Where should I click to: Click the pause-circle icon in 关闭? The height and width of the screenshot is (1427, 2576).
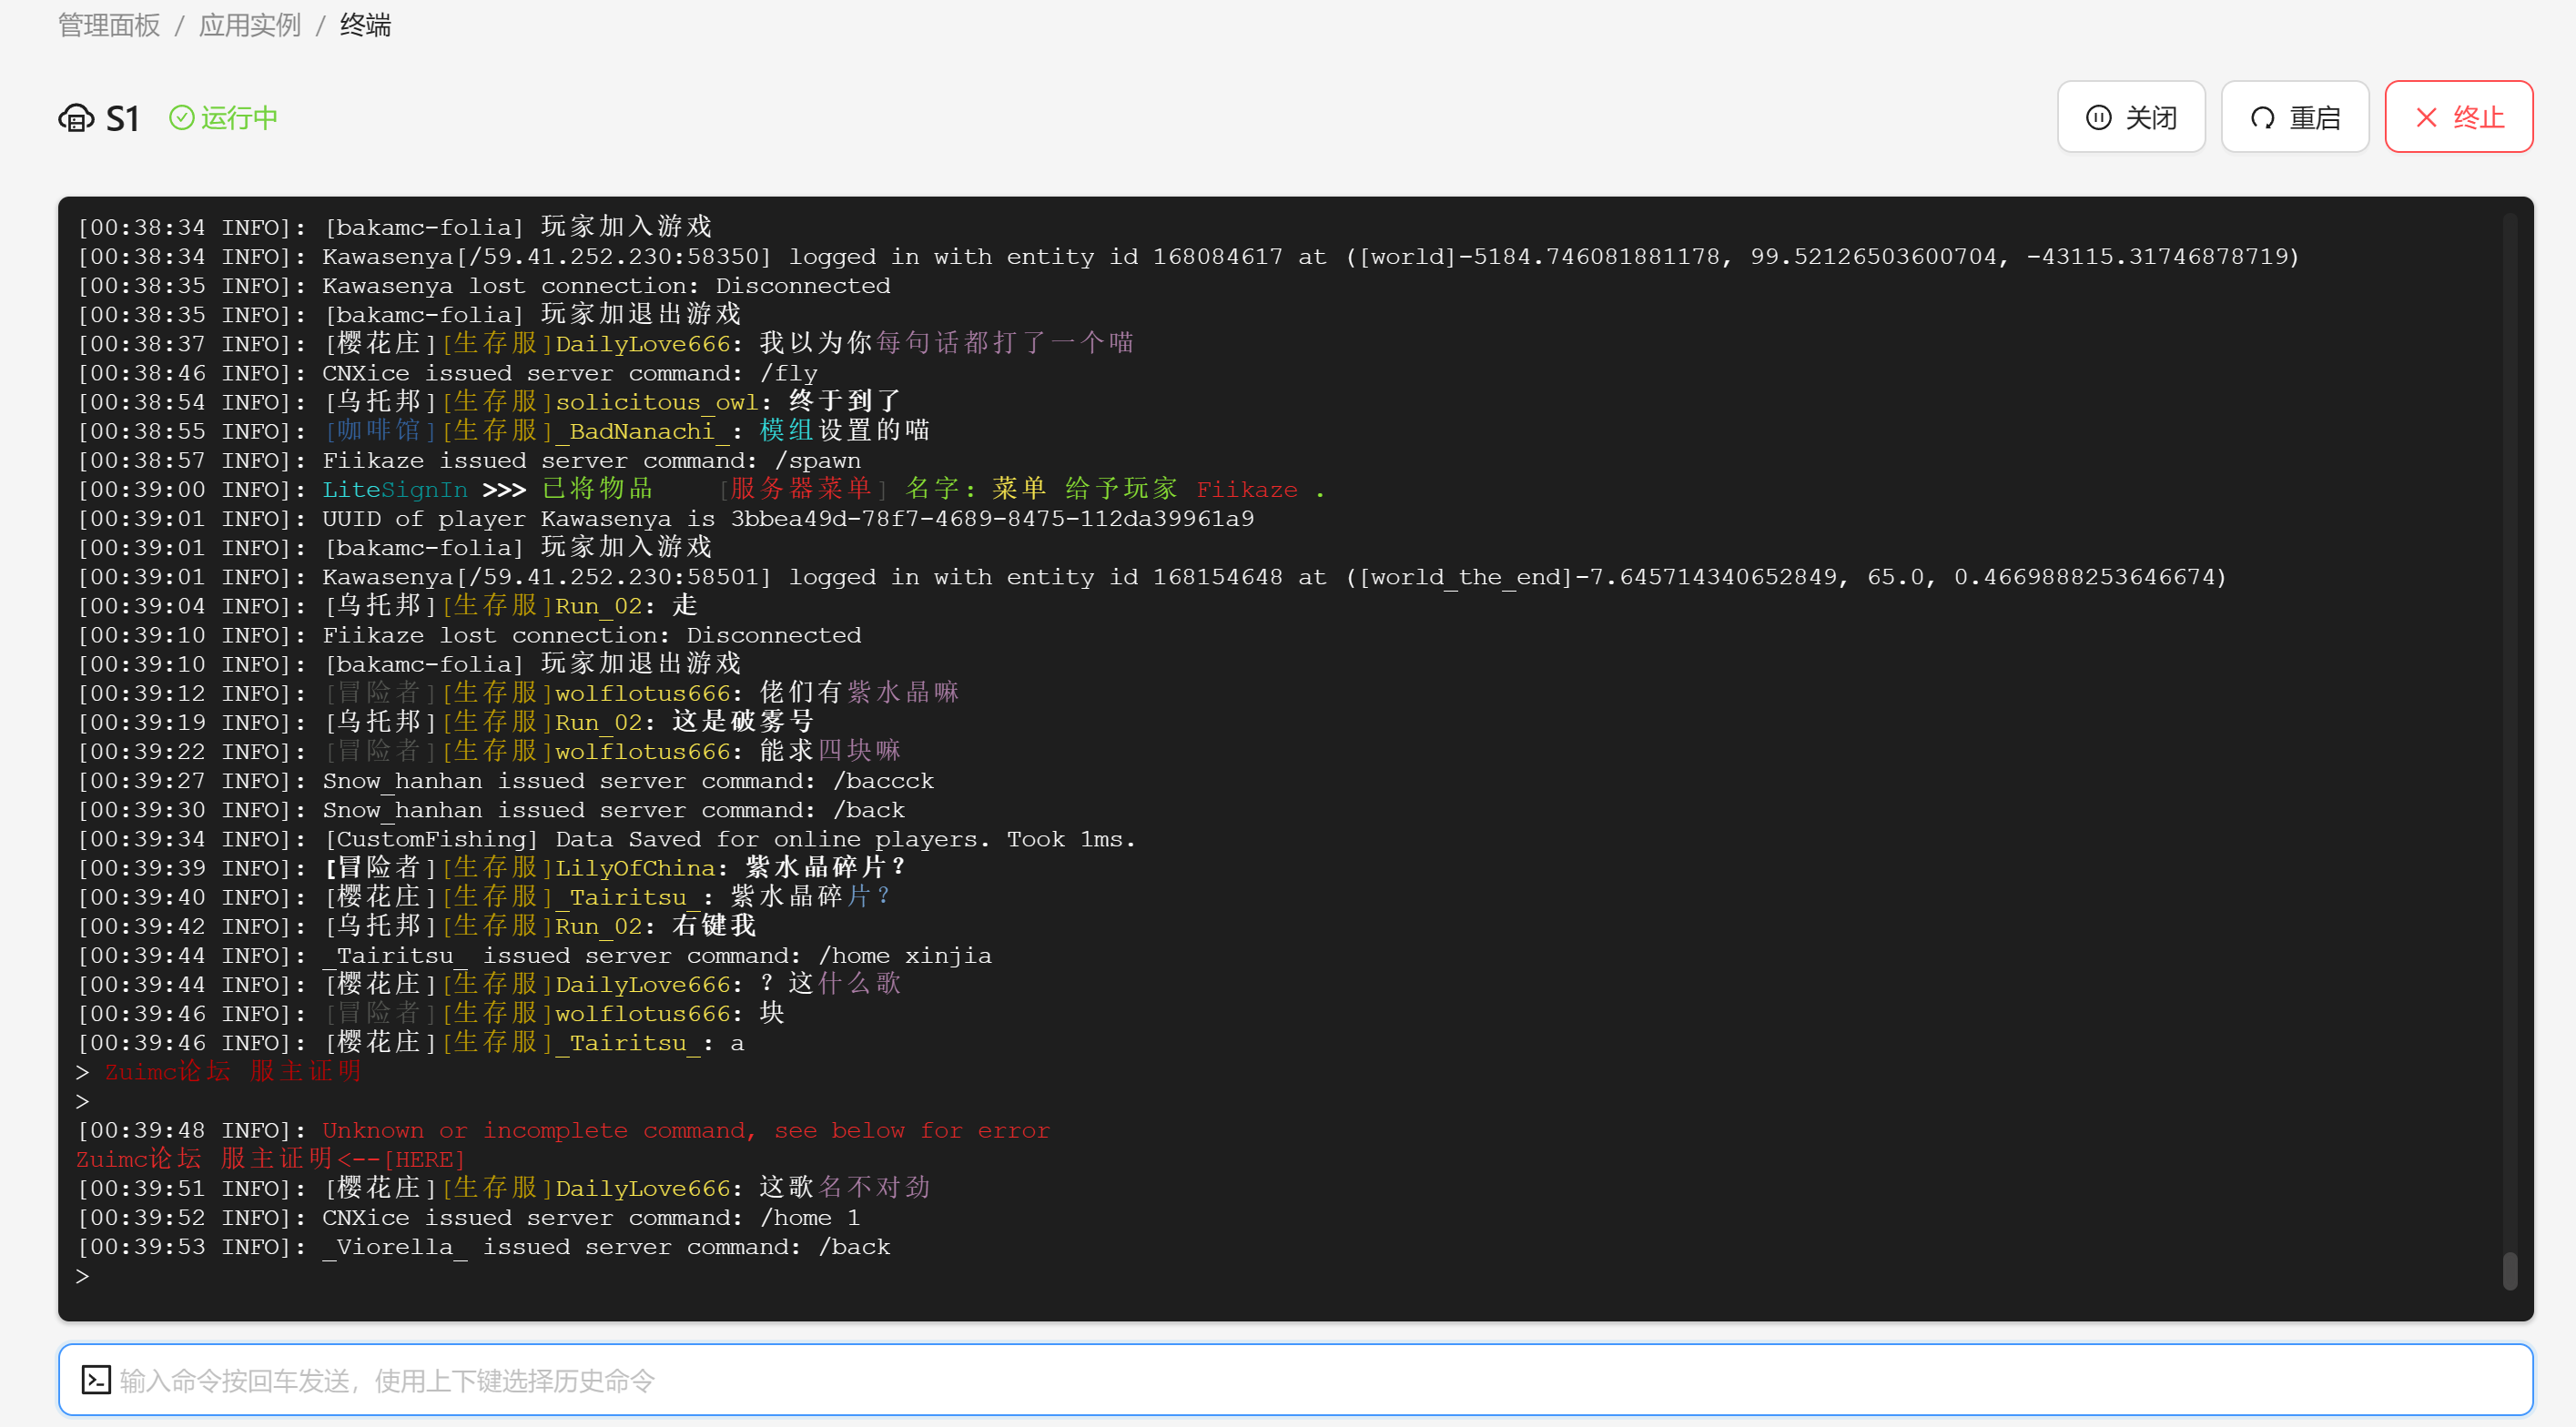[2099, 118]
